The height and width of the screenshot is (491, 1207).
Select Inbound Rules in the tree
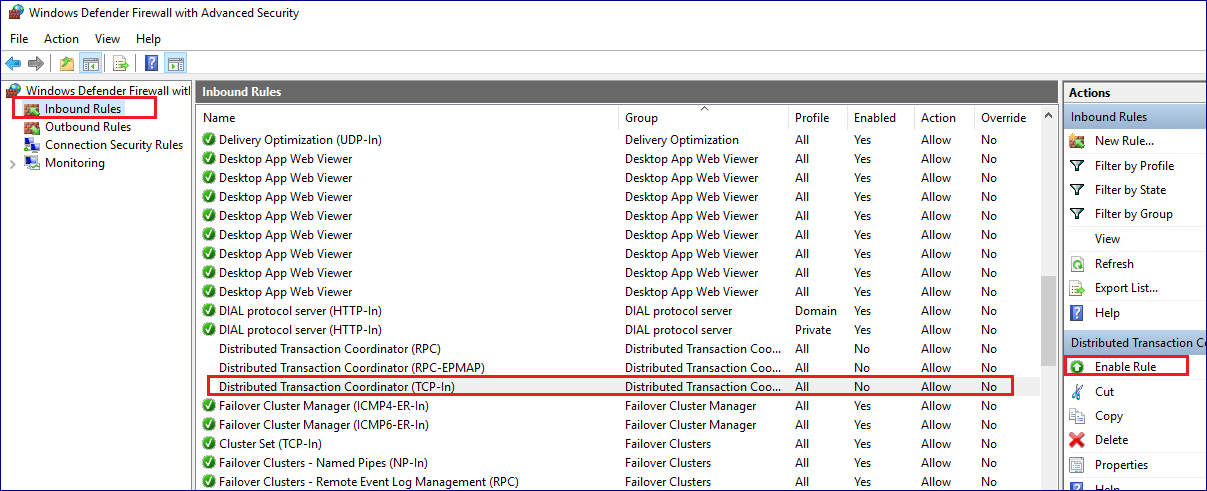point(83,108)
